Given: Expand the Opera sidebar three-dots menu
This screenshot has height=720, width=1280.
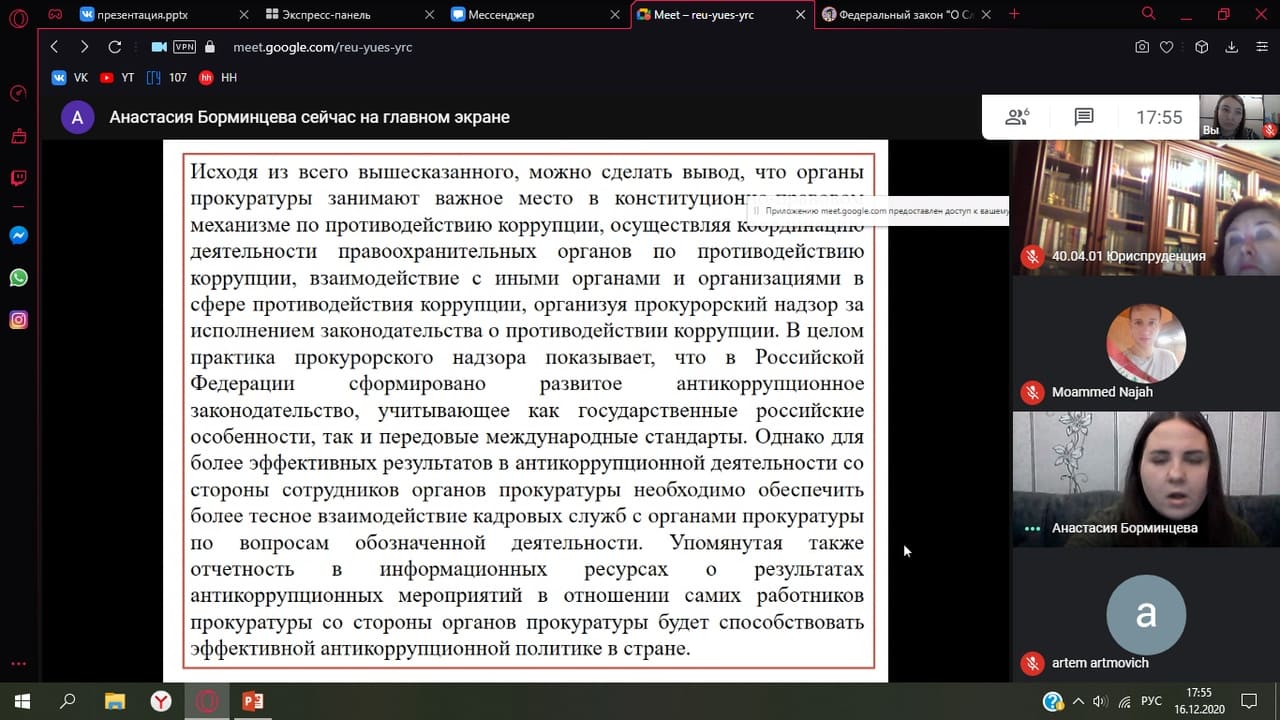Looking at the screenshot, I should [18, 663].
